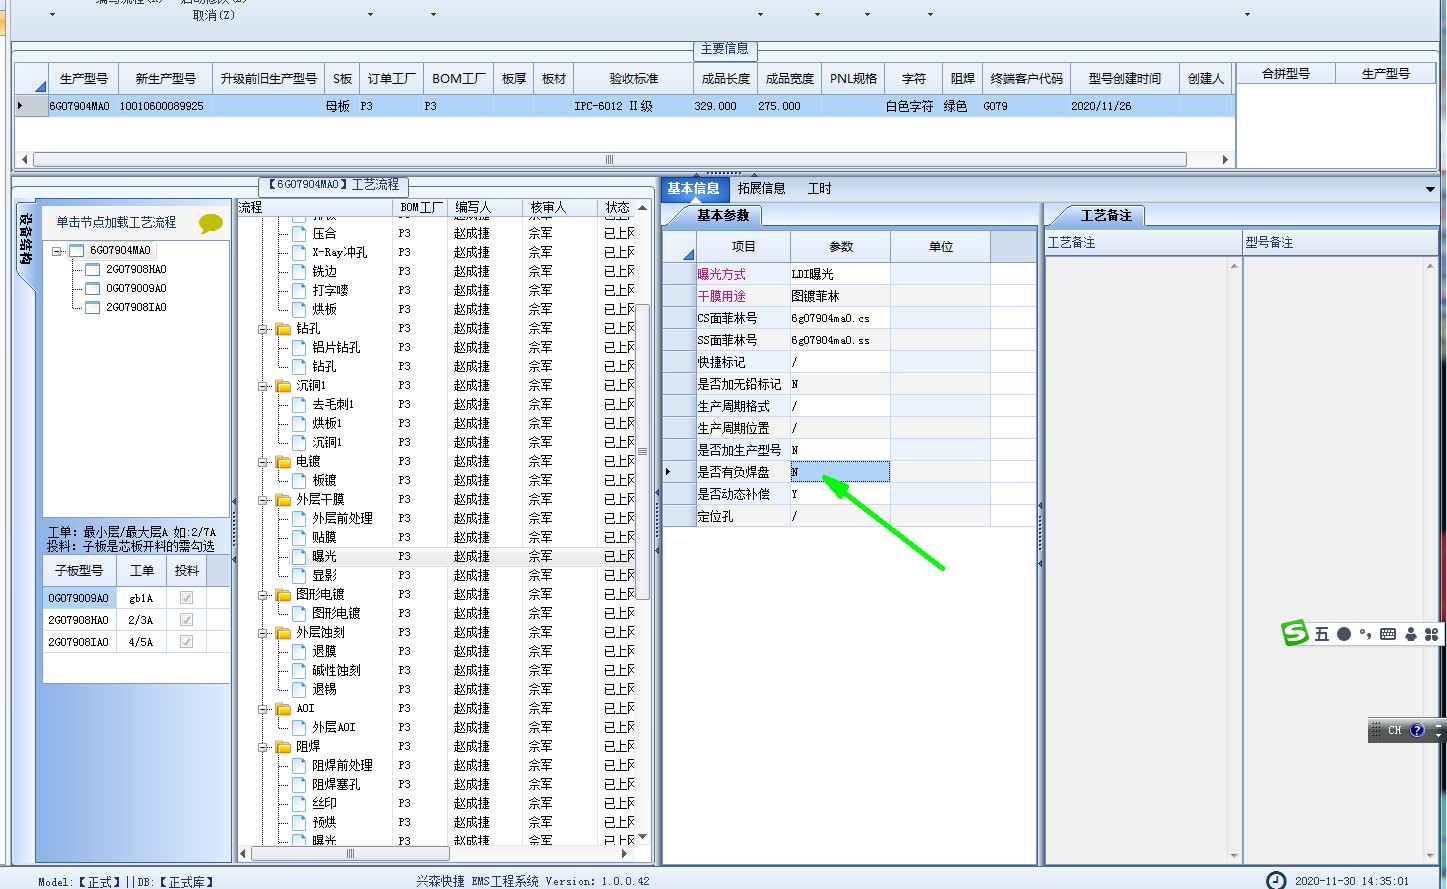
Task: Click the clock icon in status bar
Action: click(1276, 881)
